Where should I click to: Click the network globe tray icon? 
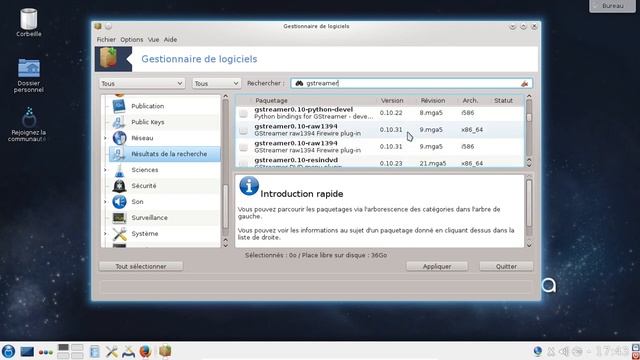click(538, 351)
